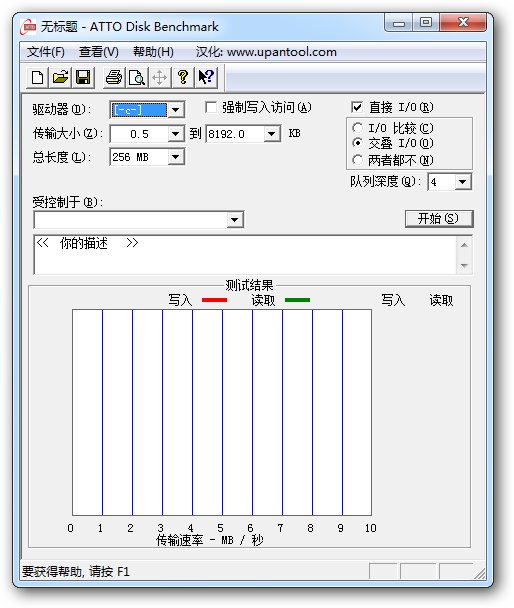
Task: Click the ATTO app icon in title bar
Action: coord(28,27)
